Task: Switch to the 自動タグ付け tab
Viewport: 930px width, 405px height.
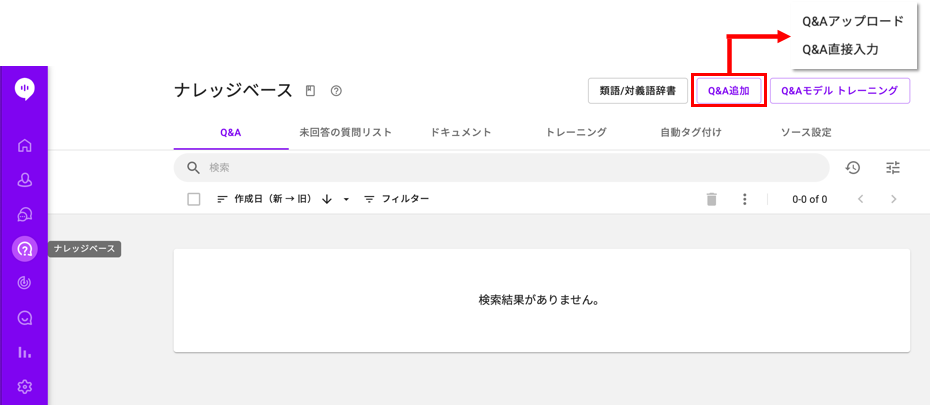Action: [691, 132]
